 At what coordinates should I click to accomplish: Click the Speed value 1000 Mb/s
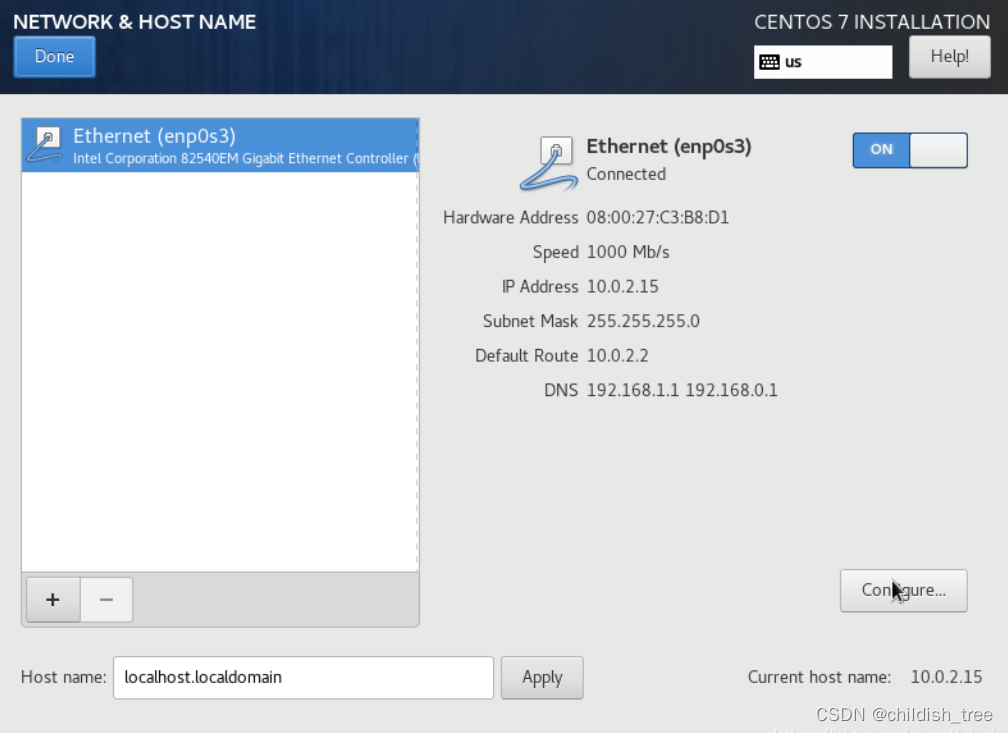(628, 252)
